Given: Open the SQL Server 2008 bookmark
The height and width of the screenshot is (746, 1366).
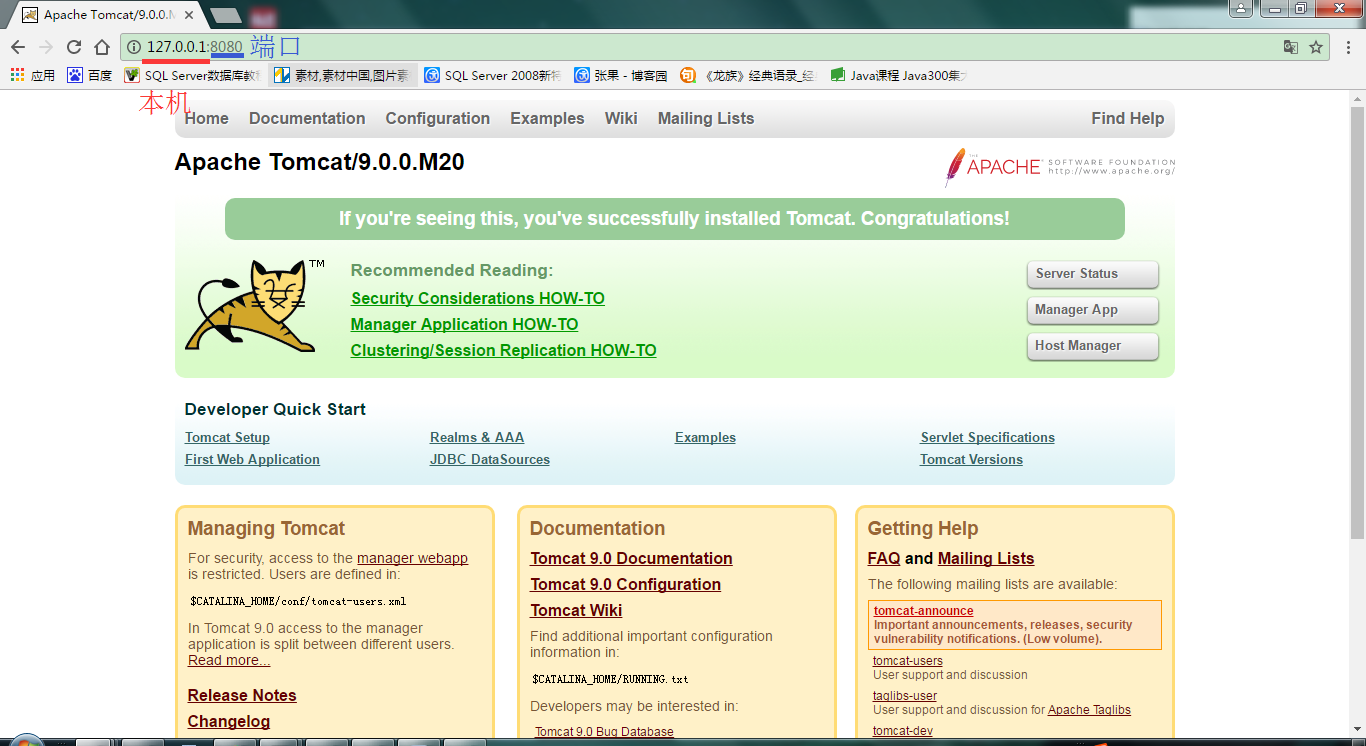Looking at the screenshot, I should click(x=492, y=75).
